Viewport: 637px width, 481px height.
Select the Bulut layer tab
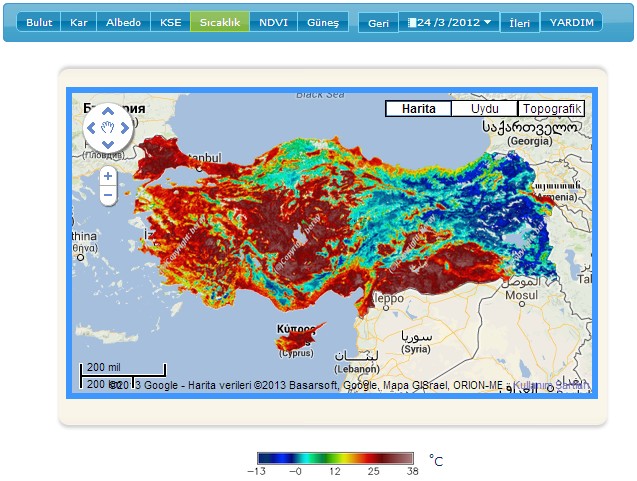pyautogui.click(x=39, y=22)
